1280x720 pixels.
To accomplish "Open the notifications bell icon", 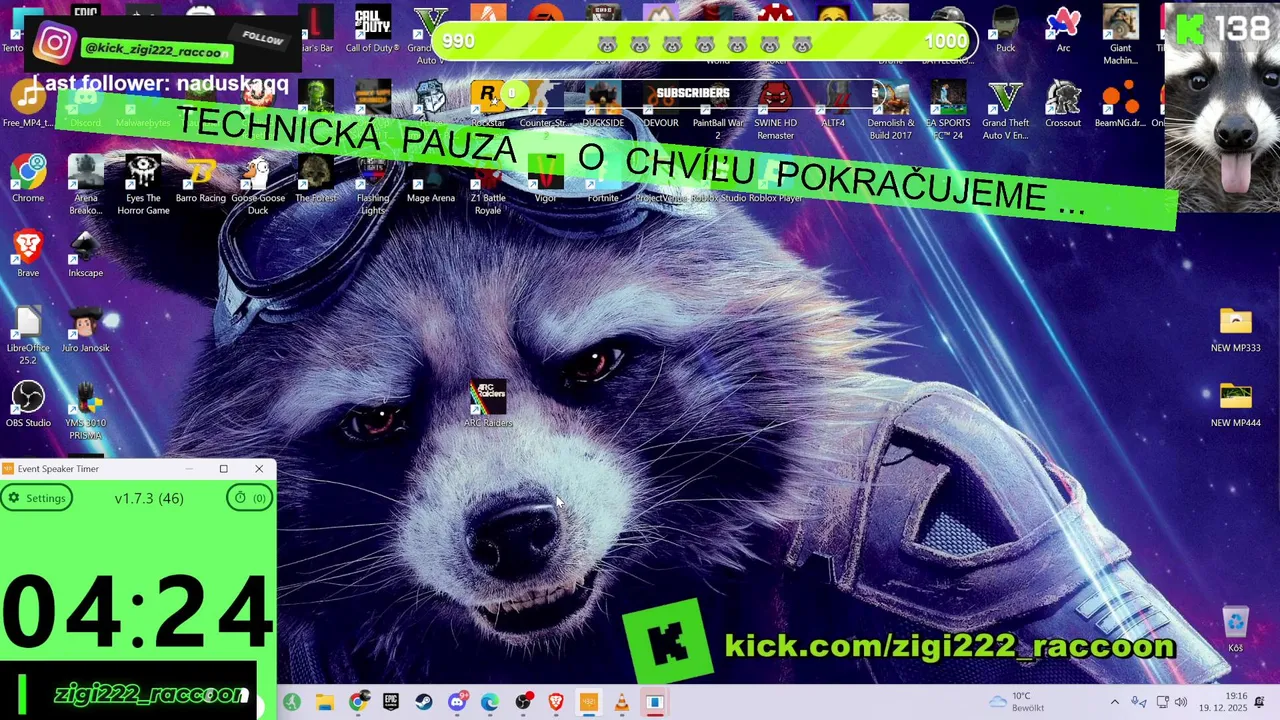I will [x=1260, y=702].
